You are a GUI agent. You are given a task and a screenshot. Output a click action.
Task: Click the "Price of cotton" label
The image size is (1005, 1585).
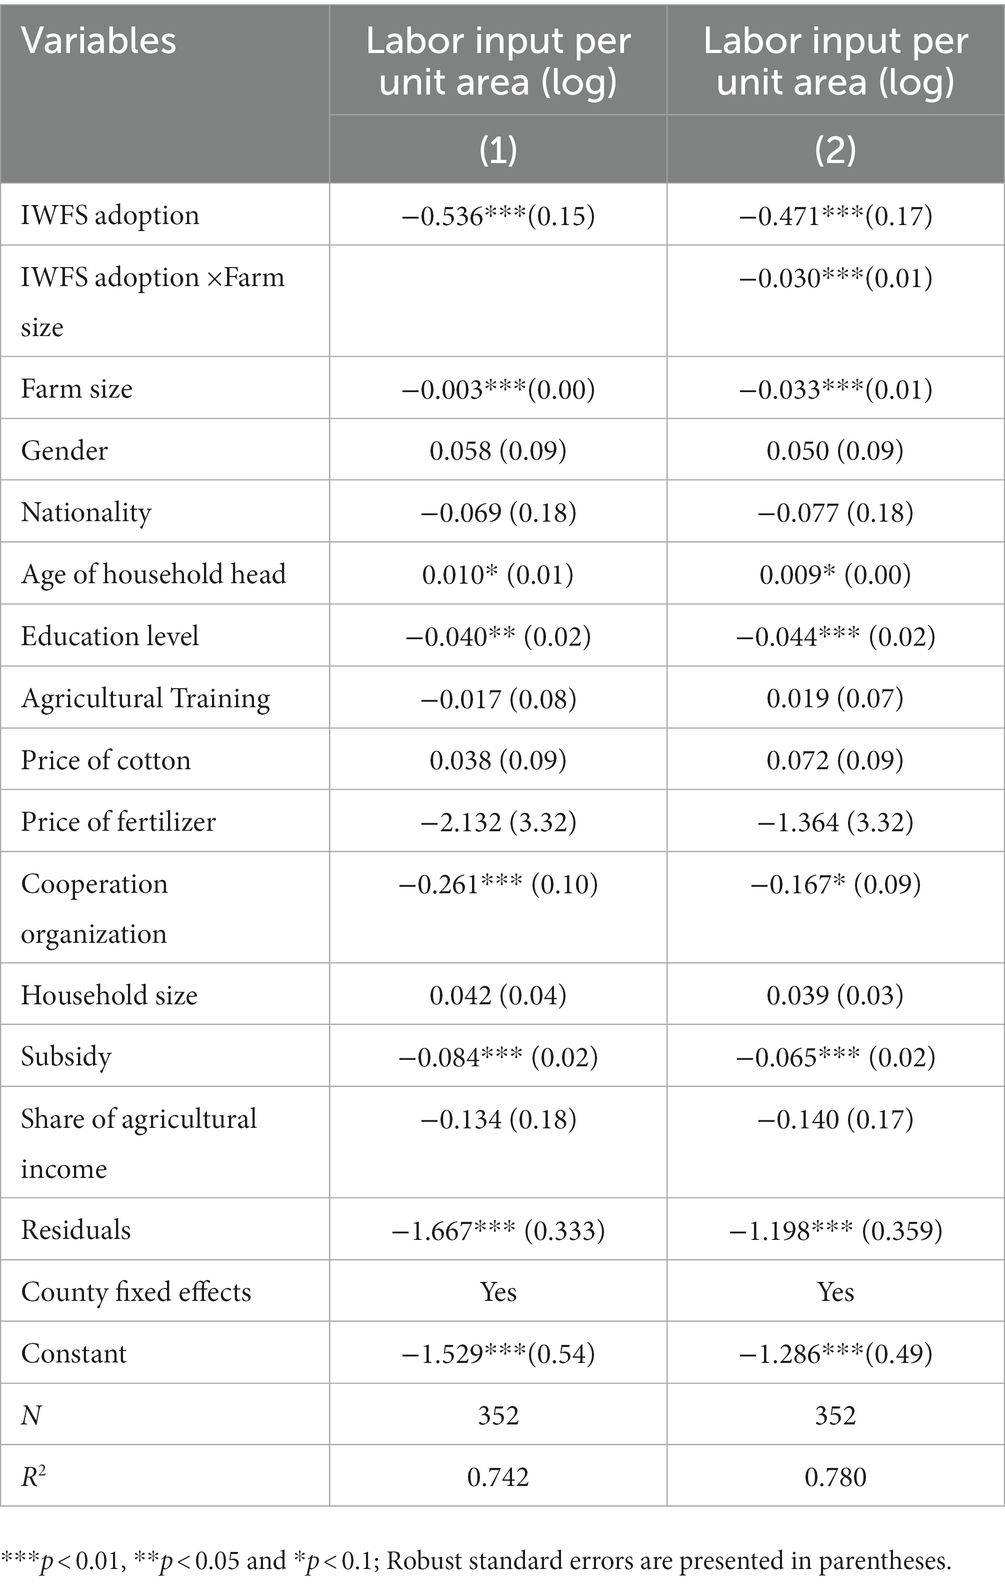[x=105, y=760]
